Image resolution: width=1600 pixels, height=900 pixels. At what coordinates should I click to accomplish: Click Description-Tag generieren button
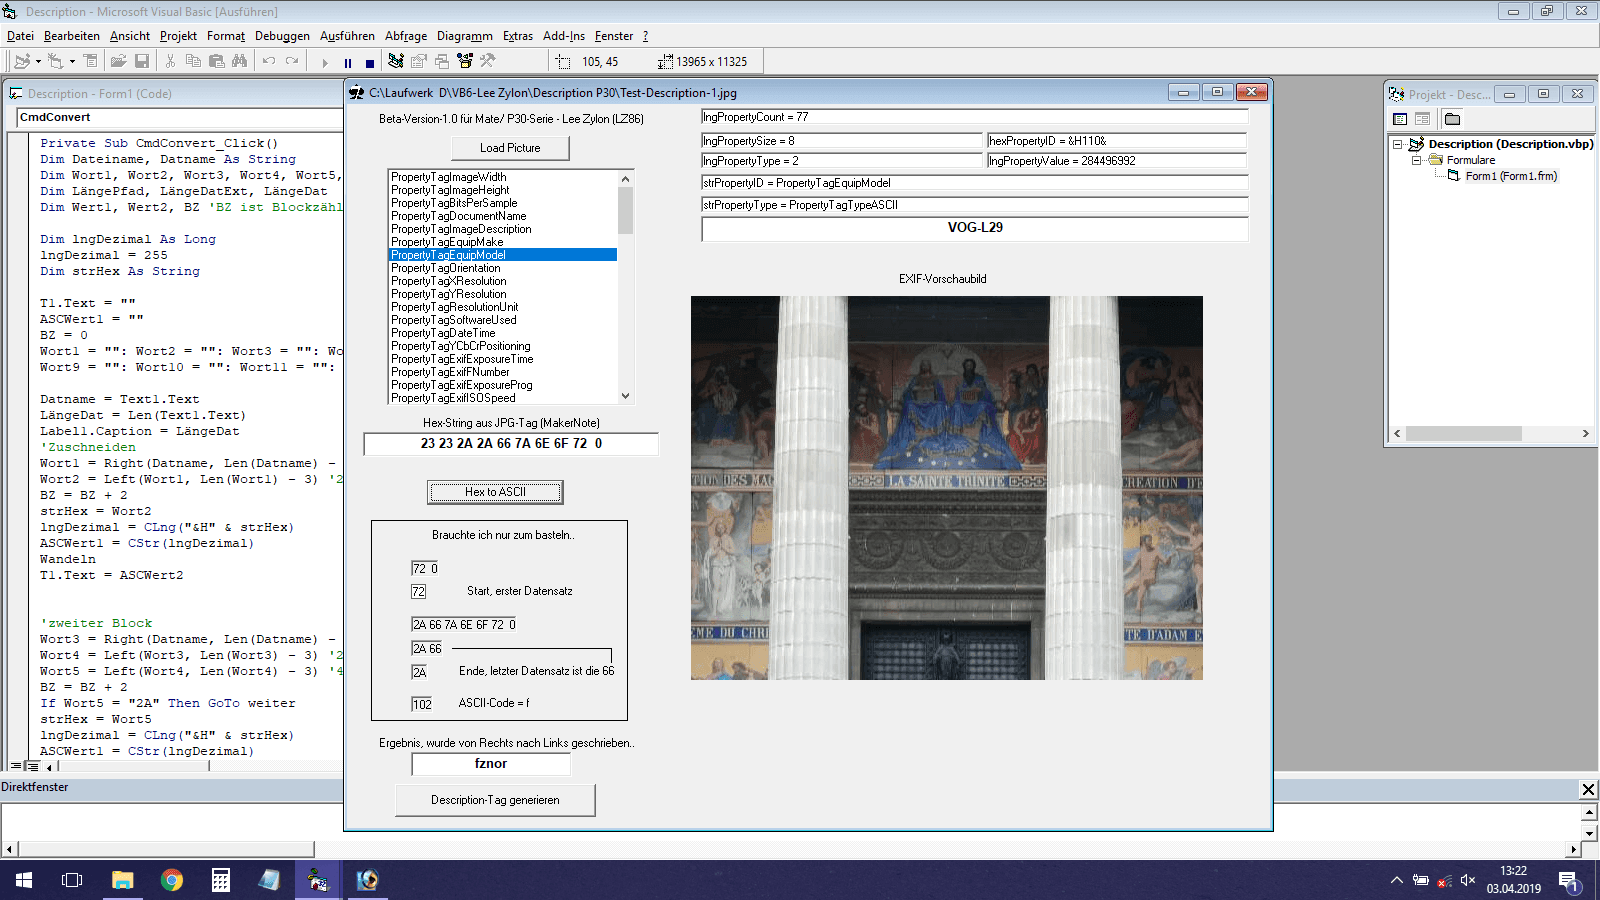(x=495, y=800)
